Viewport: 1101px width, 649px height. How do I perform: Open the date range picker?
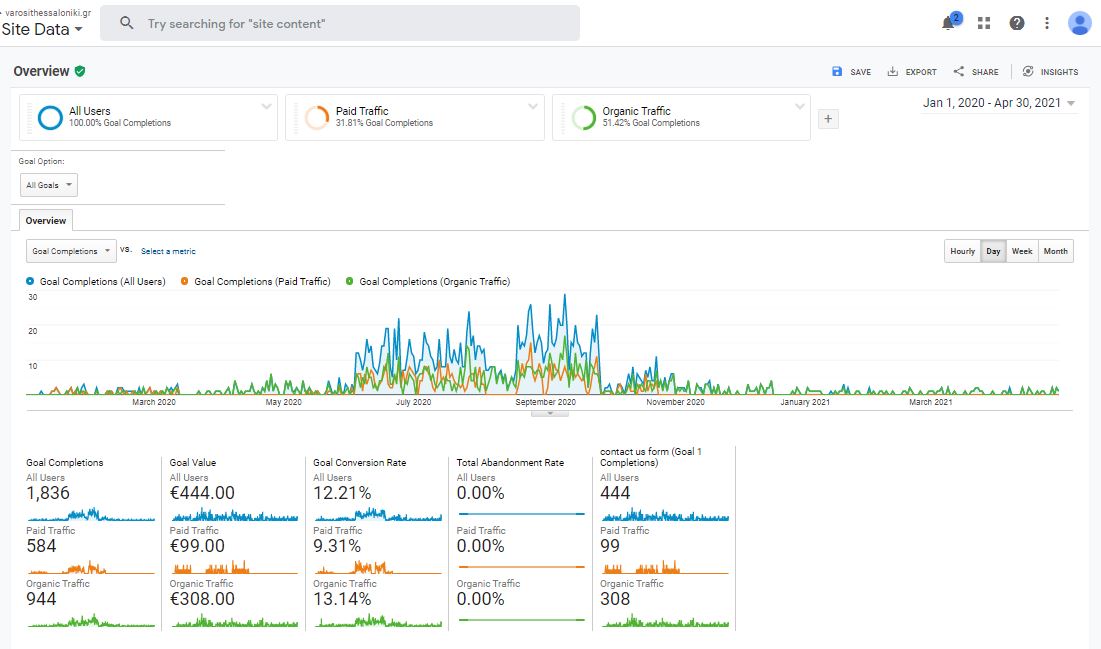(998, 103)
